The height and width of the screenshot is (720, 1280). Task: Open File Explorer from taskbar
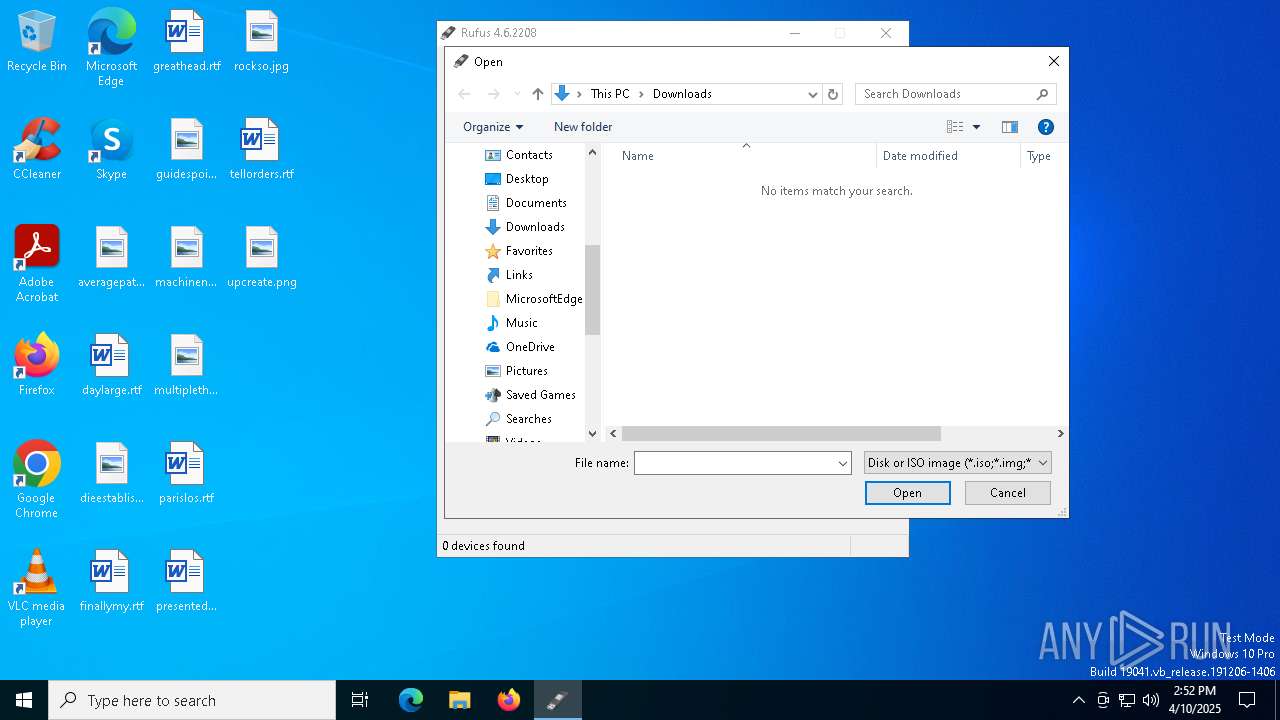pos(459,700)
